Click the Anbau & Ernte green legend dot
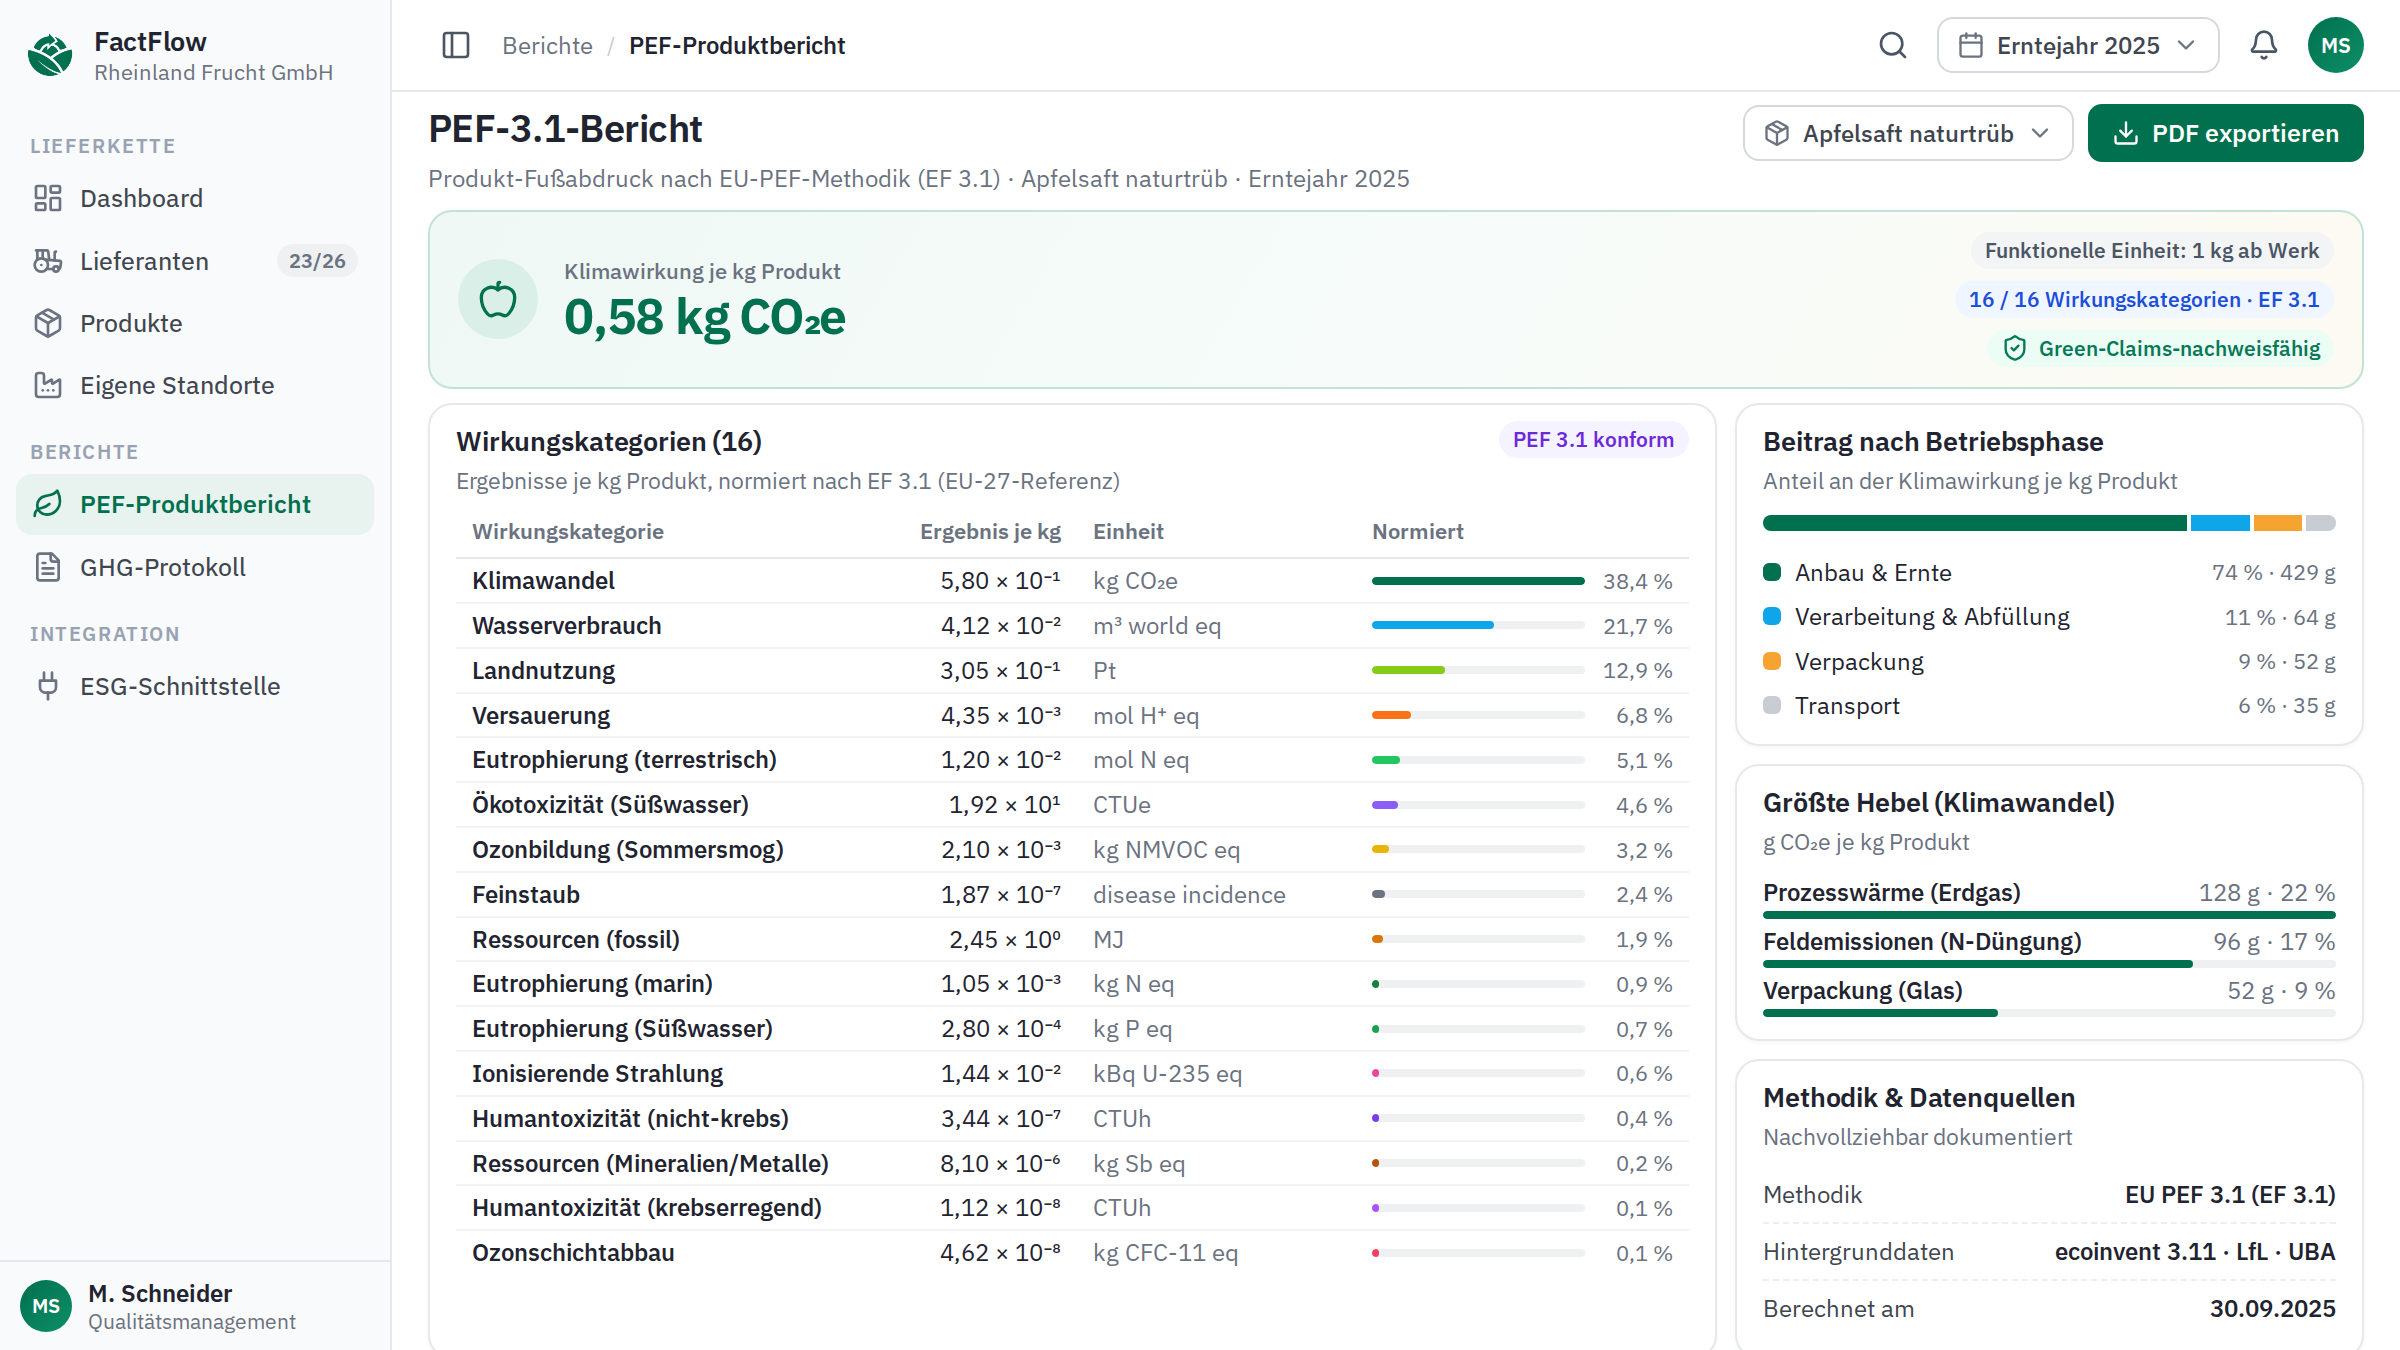 point(1772,572)
